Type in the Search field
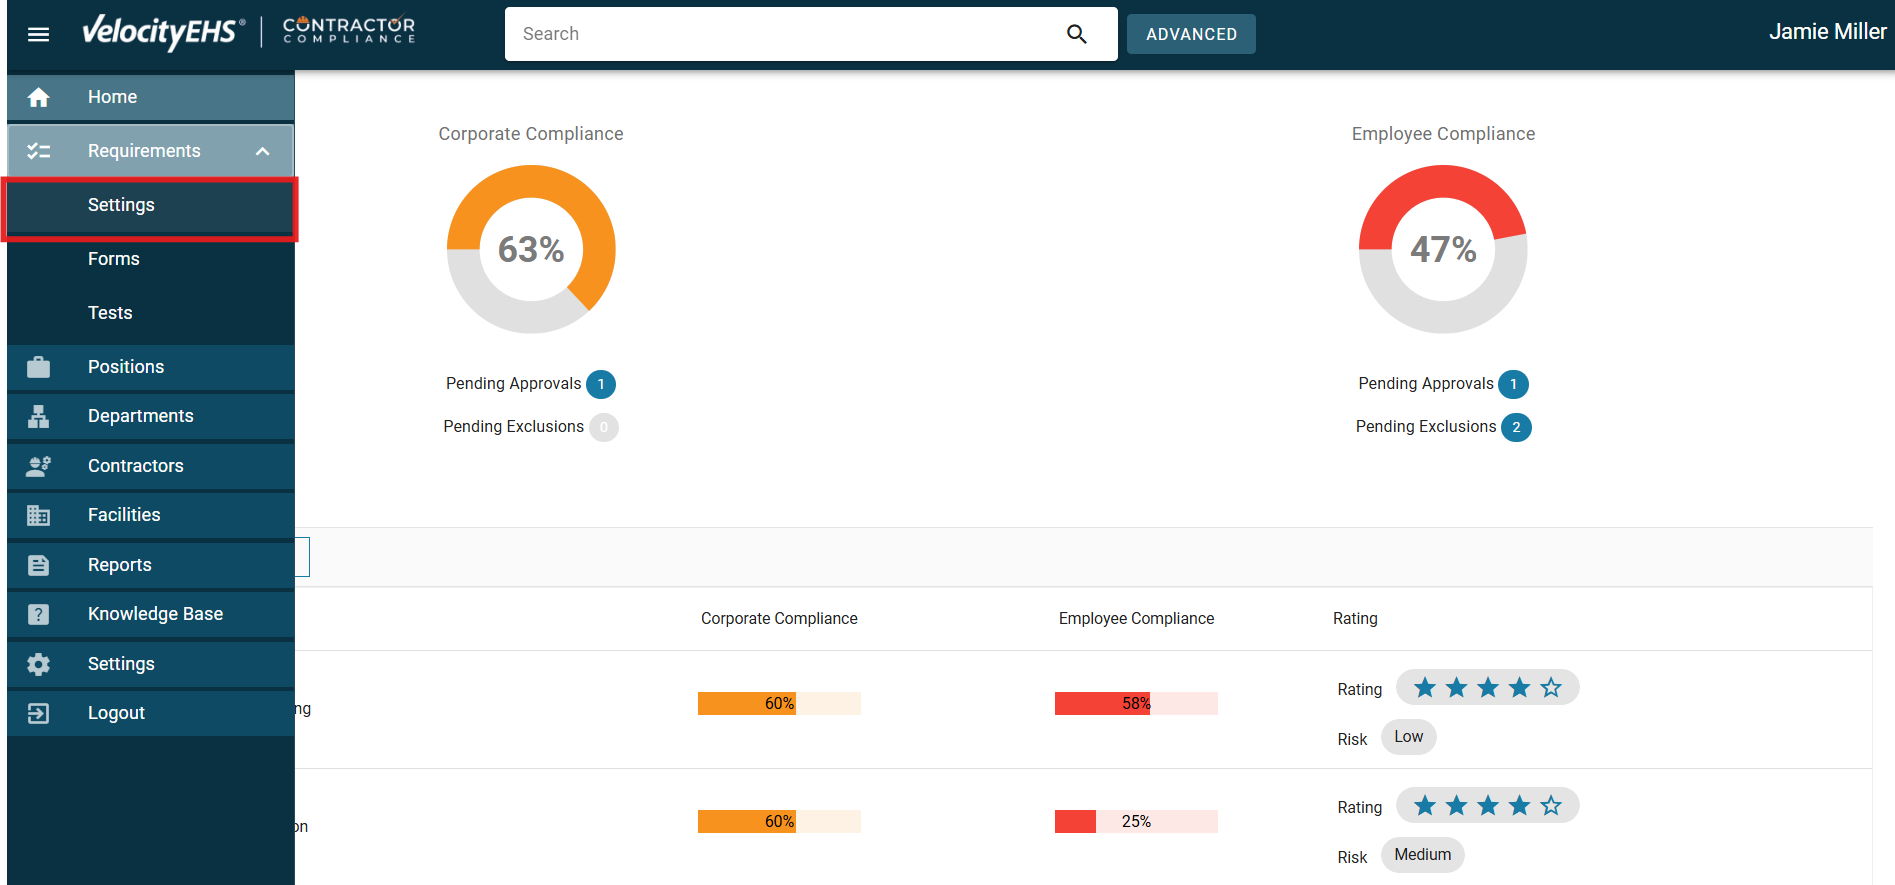This screenshot has height=885, width=1895. (780, 34)
